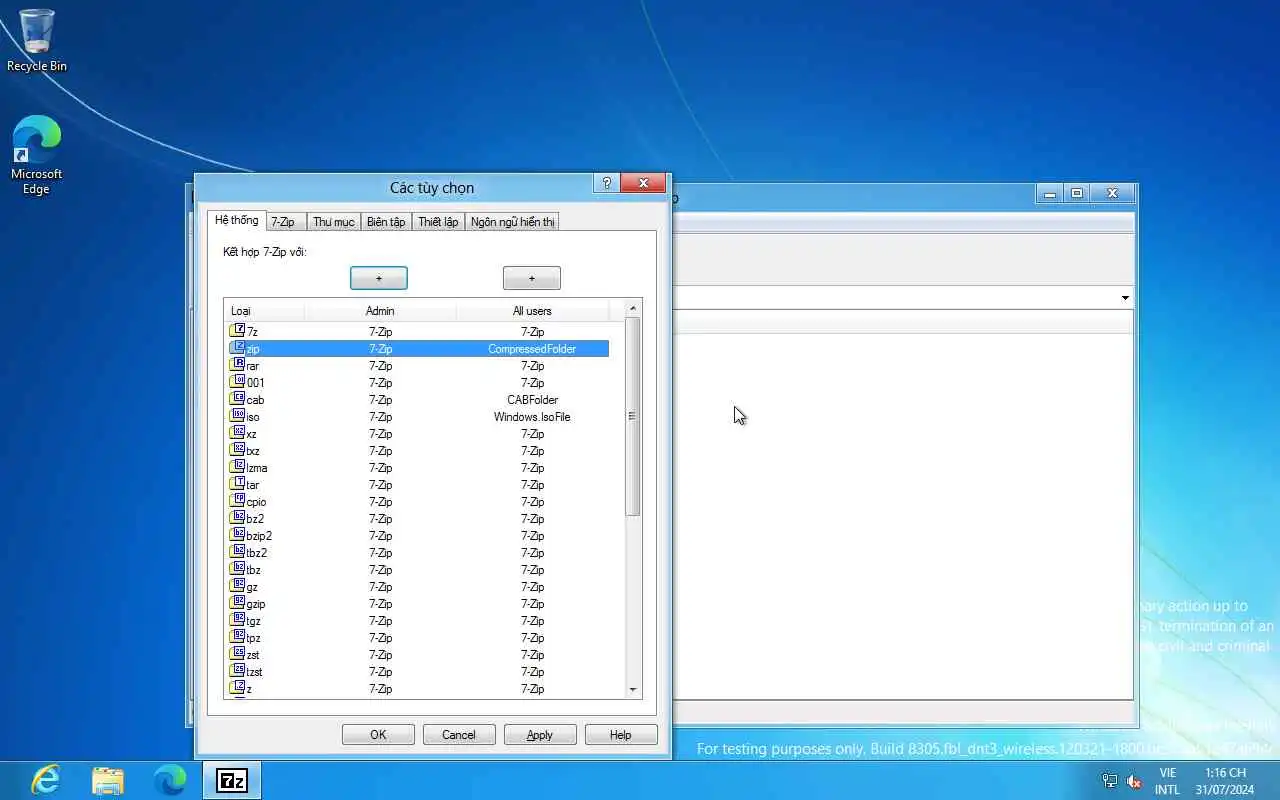
Task: Switch to the Hệ thống tab
Action: click(236, 220)
